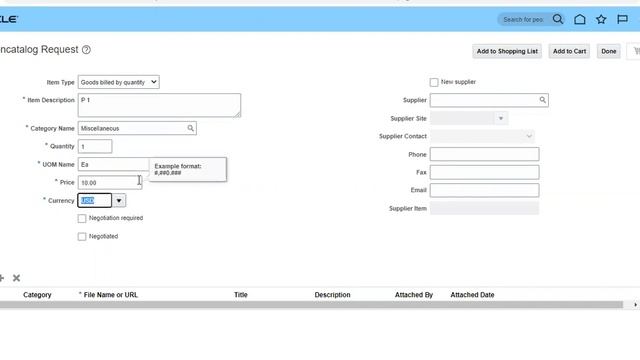Check Negotiation required box

click(x=82, y=218)
